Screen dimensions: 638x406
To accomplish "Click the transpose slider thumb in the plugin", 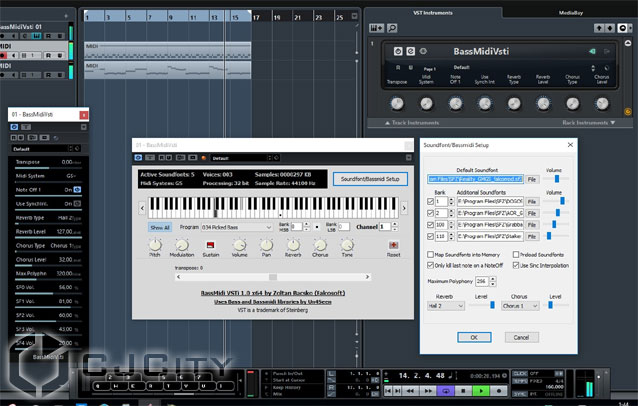I will click(x=273, y=277).
